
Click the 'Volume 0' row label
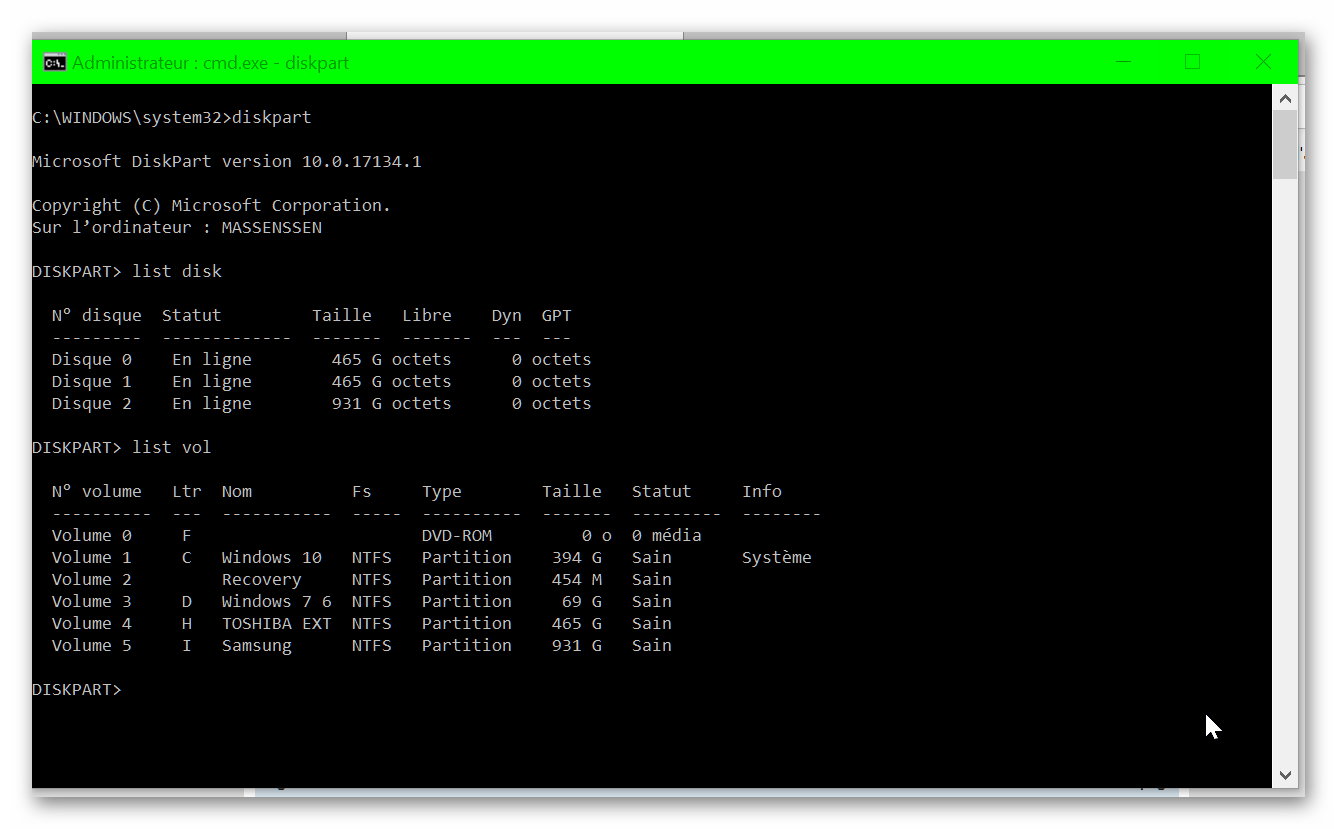point(92,536)
